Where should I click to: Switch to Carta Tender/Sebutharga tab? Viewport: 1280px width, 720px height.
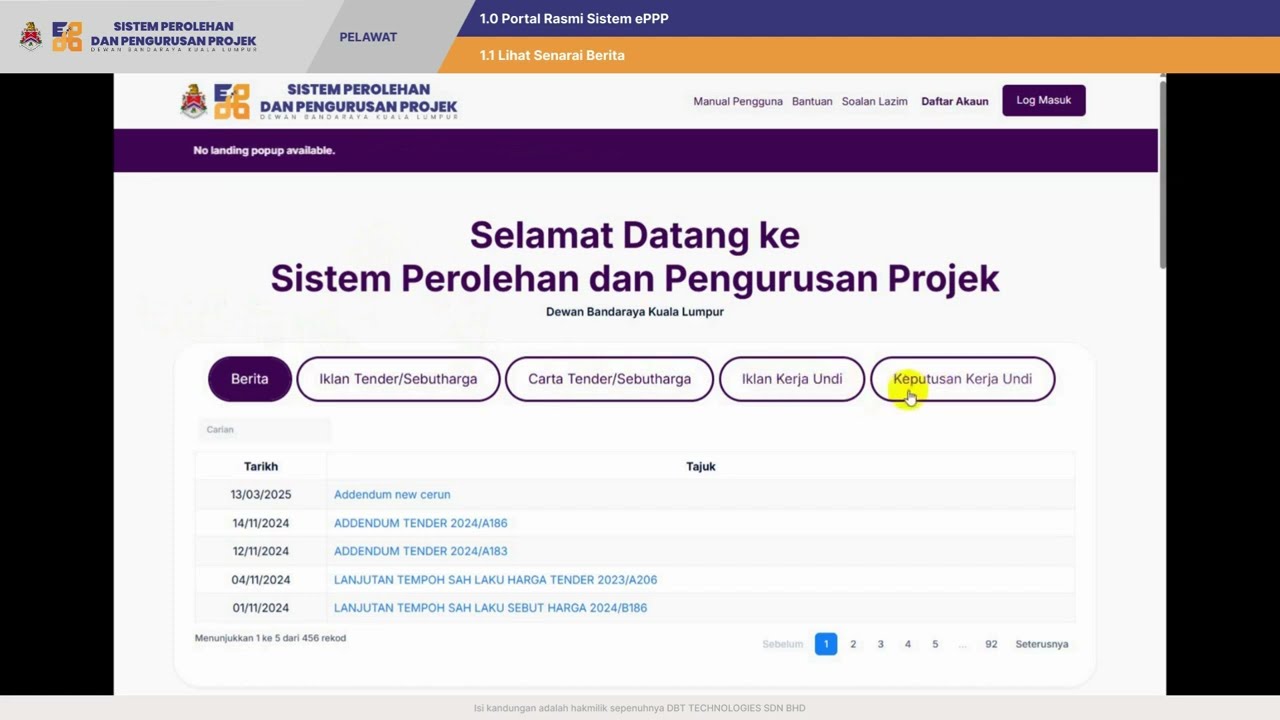609,379
